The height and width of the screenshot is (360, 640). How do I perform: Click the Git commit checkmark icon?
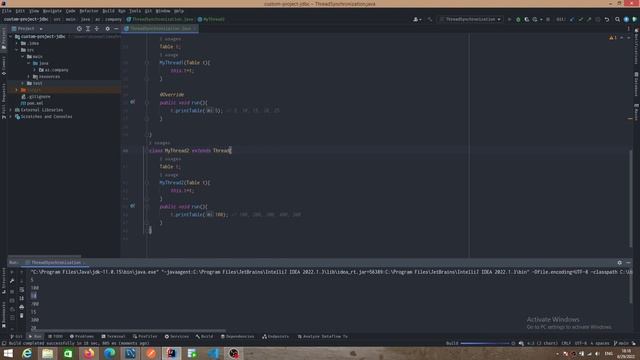coord(580,19)
